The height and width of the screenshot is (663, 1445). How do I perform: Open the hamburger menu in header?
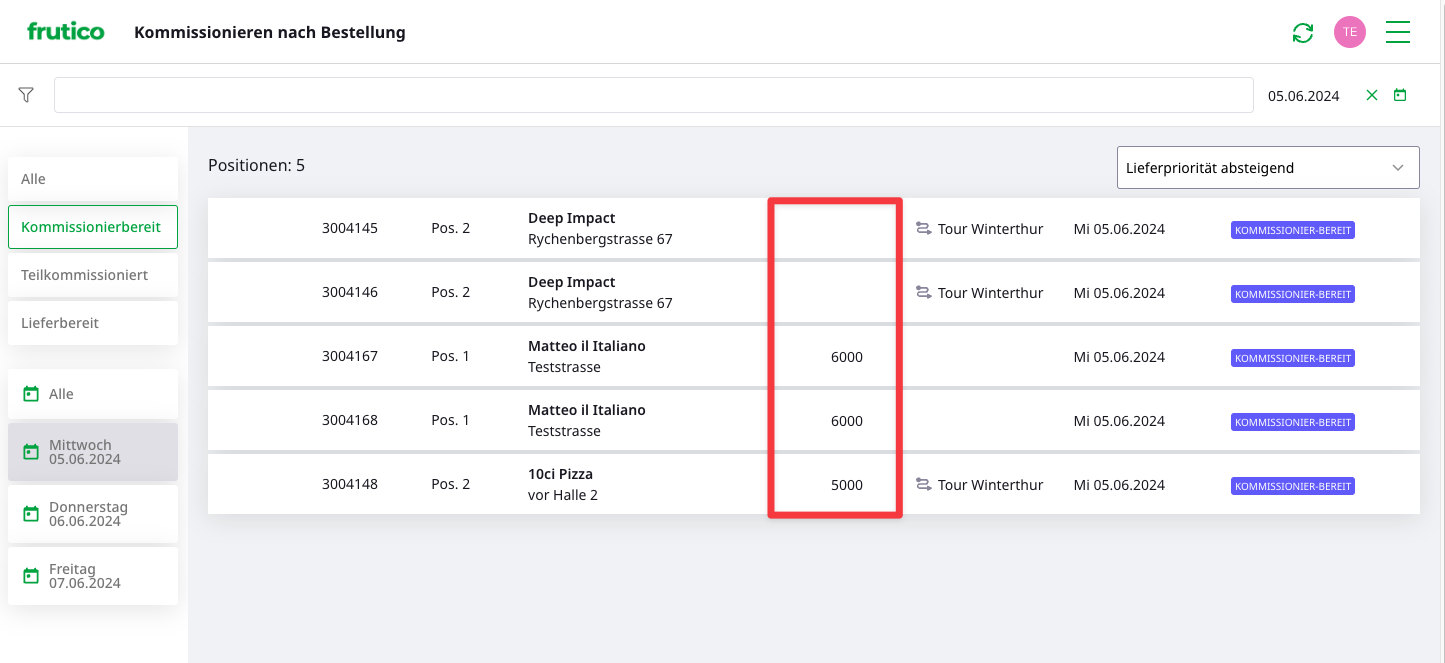[x=1397, y=32]
